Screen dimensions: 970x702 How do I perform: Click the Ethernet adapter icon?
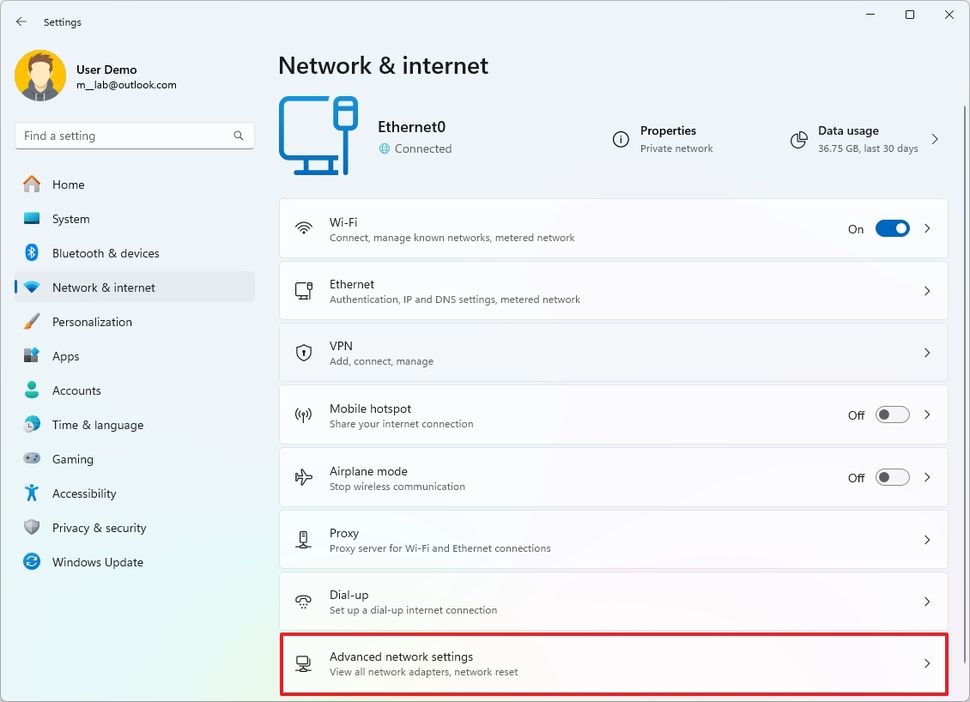(304, 290)
